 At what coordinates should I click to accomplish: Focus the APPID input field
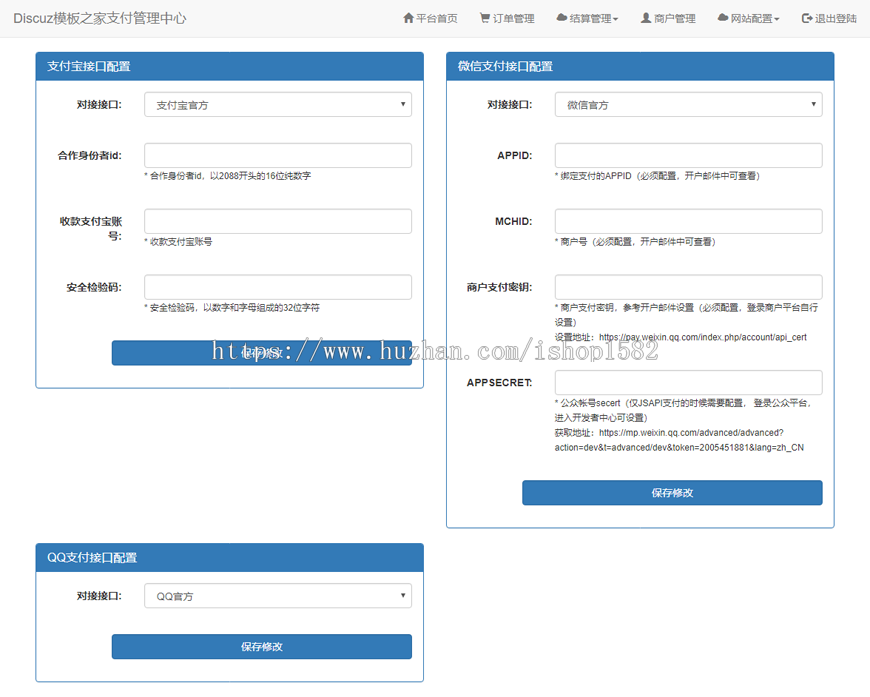click(x=689, y=155)
